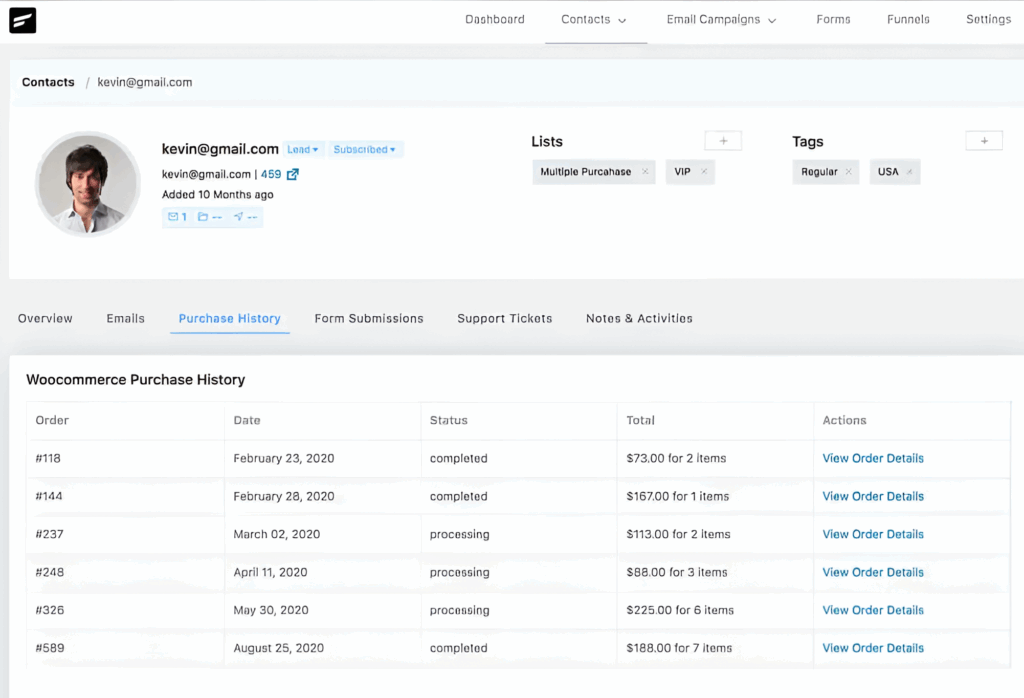
Task: Open the Notes & Activities tab
Action: pyautogui.click(x=639, y=318)
